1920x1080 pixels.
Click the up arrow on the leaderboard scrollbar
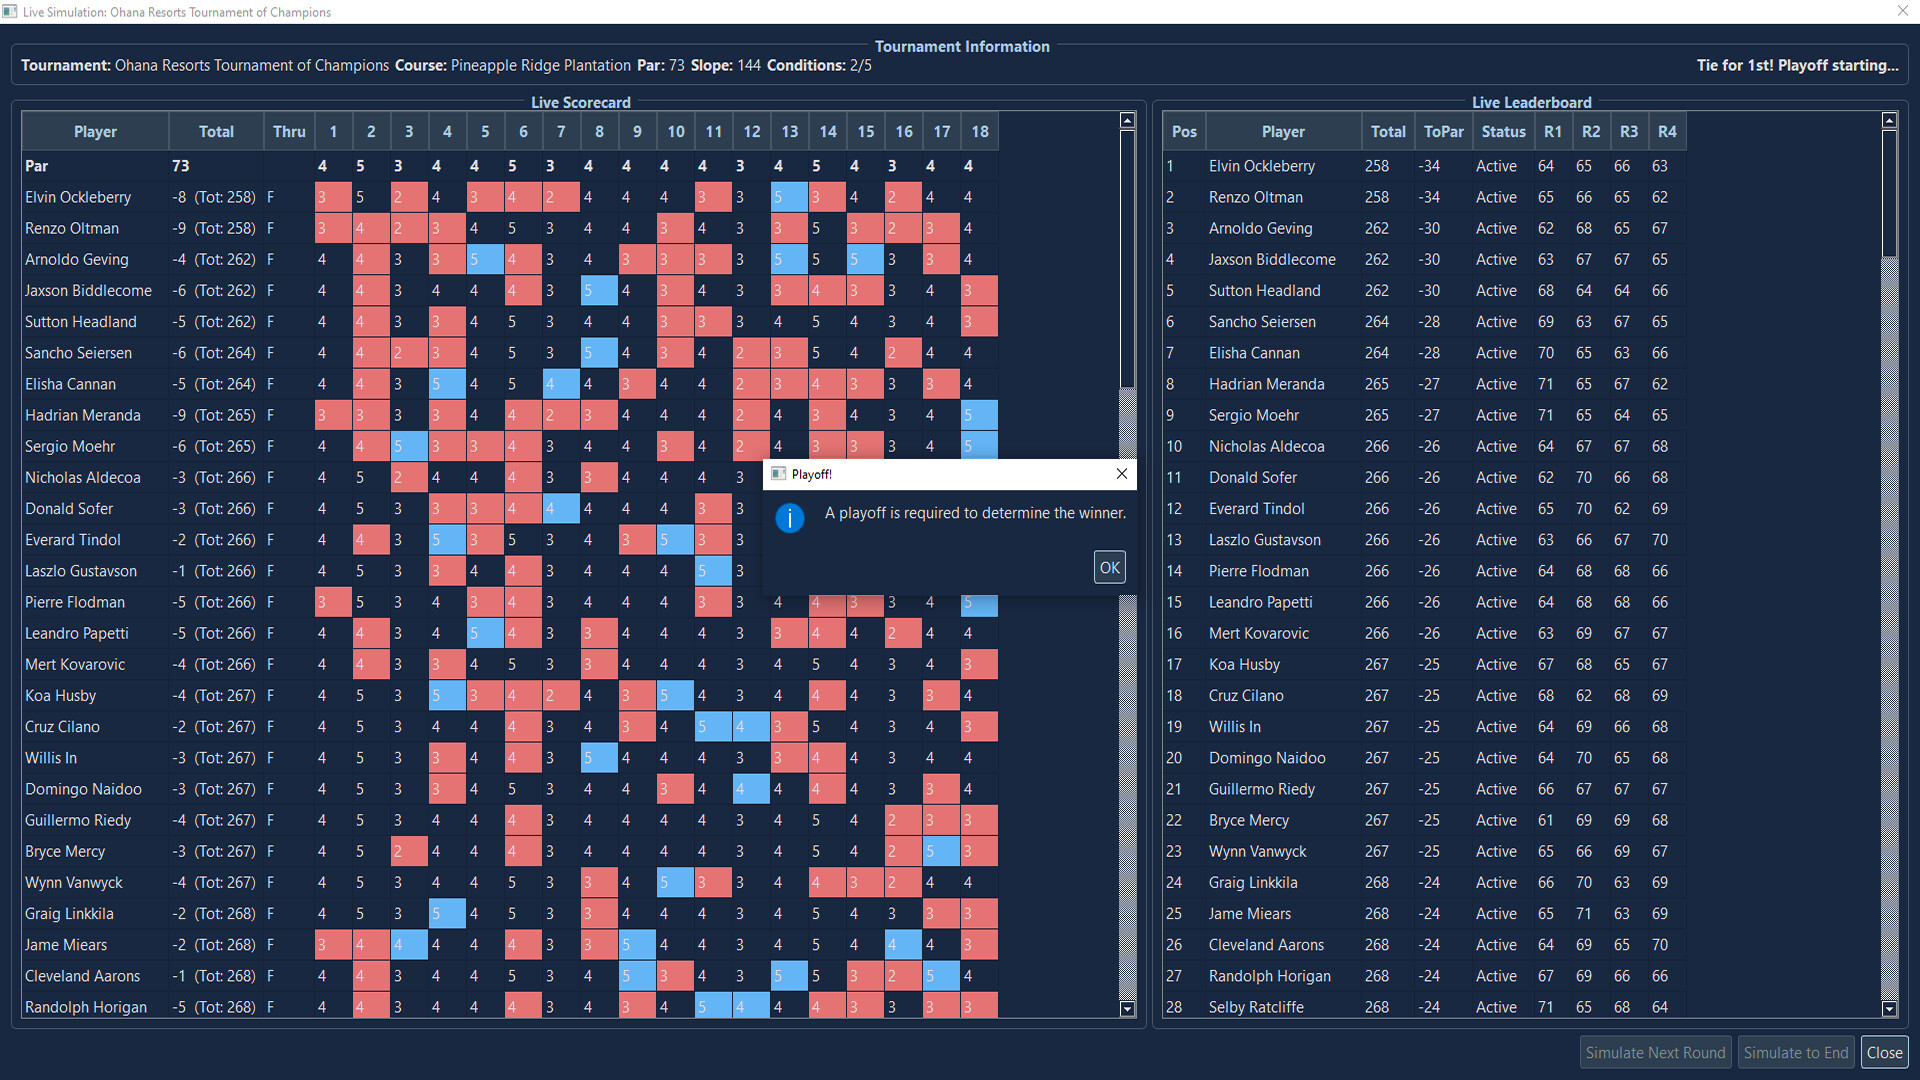(x=1889, y=119)
